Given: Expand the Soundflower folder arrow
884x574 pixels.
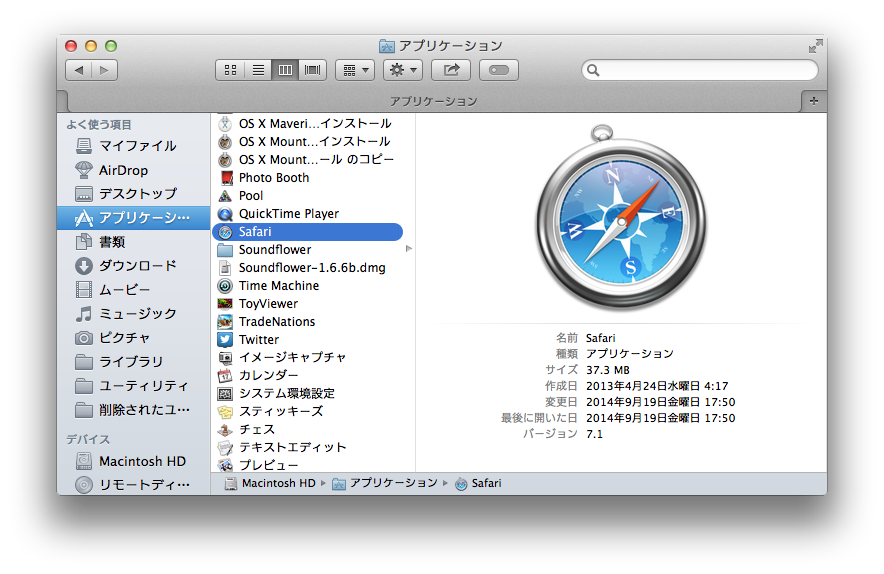Looking at the screenshot, I should pyautogui.click(x=408, y=249).
